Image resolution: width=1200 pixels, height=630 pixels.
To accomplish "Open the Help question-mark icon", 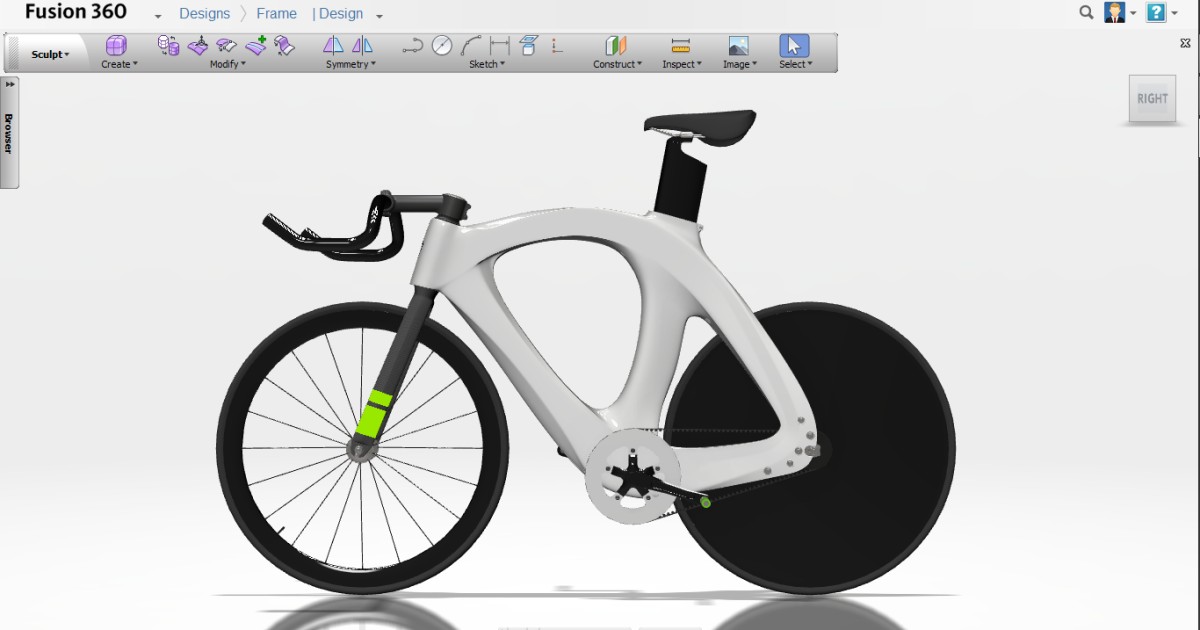I will [x=1157, y=13].
